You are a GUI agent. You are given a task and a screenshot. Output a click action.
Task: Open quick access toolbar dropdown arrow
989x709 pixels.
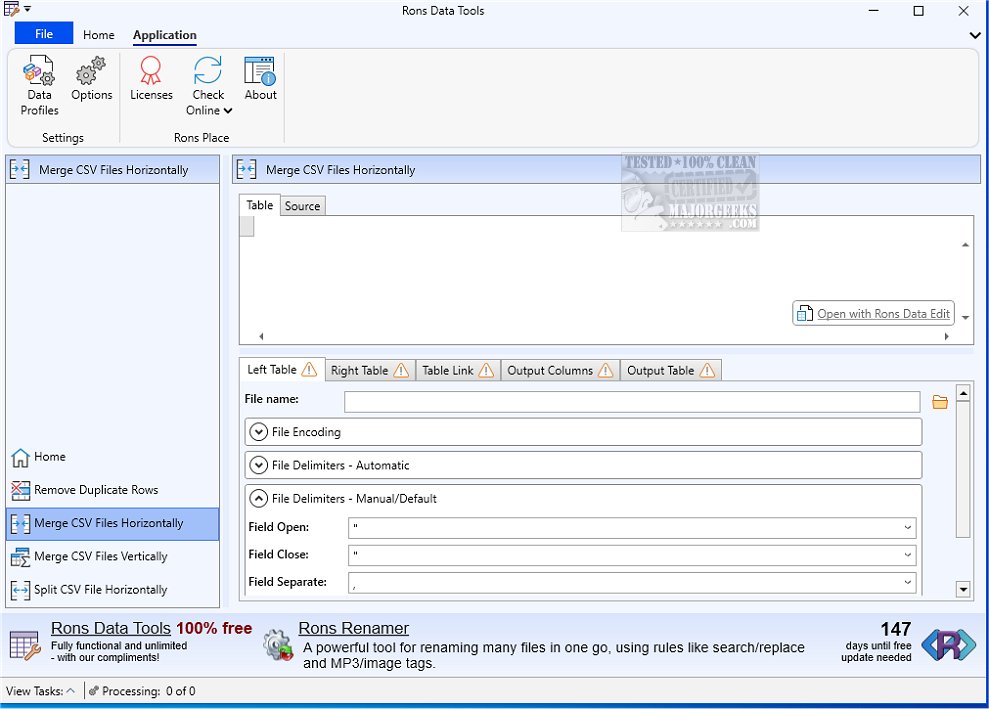pyautogui.click(x=27, y=9)
